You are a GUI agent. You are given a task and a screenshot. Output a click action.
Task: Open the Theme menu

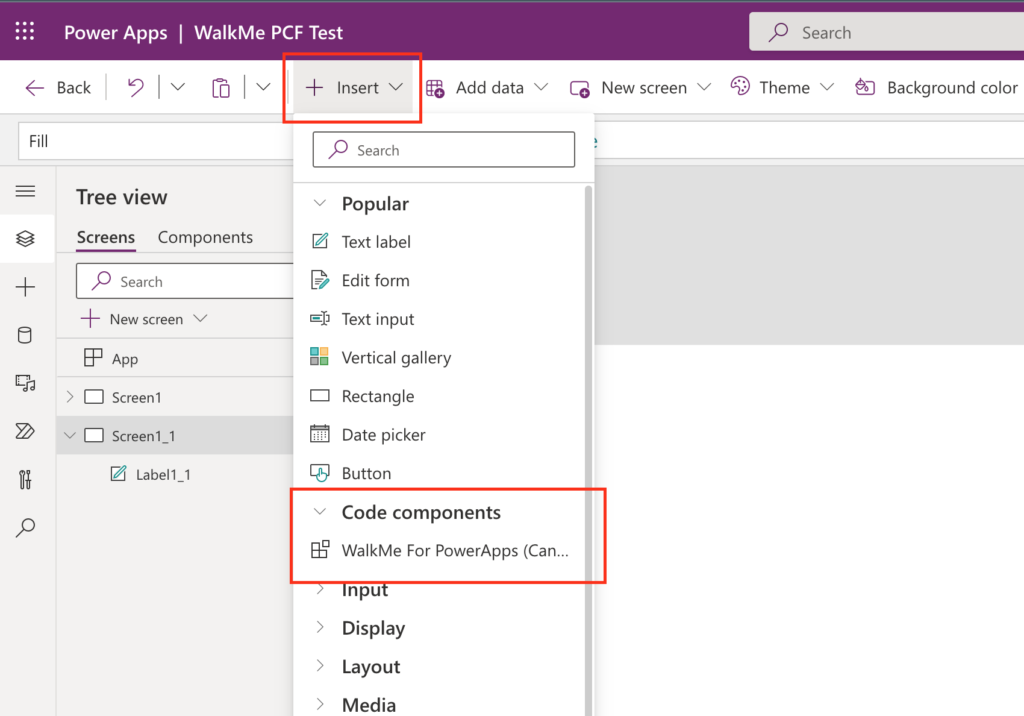pos(783,87)
